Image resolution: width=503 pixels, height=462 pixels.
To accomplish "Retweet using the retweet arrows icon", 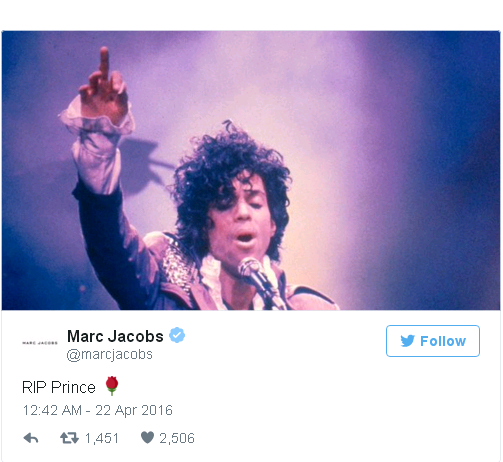I will click(x=69, y=438).
